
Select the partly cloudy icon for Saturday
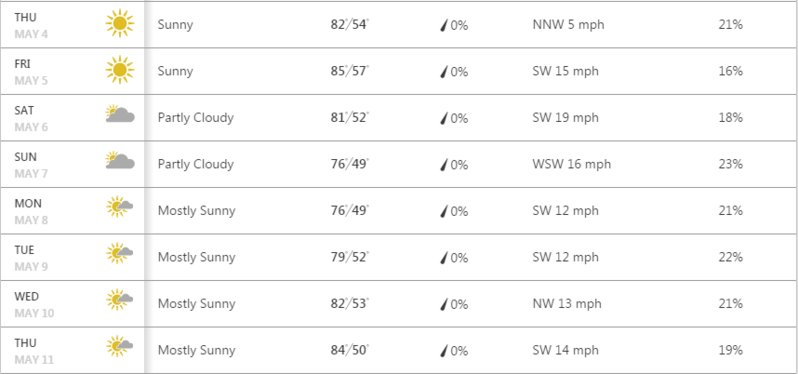point(120,113)
